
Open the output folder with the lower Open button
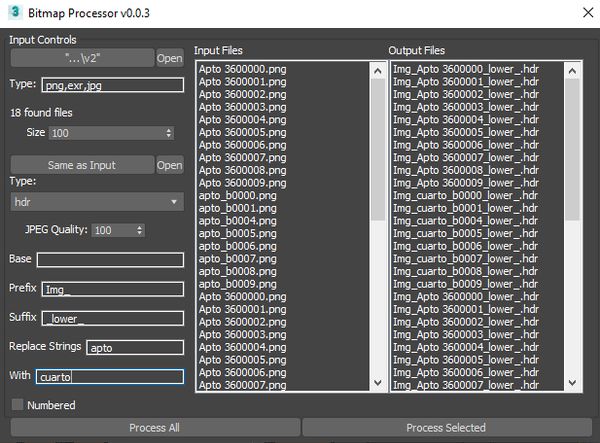[170, 165]
